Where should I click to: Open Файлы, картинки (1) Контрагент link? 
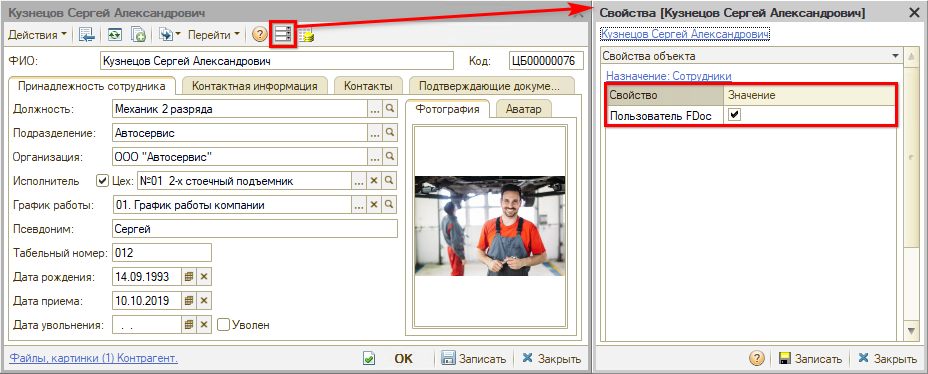click(x=94, y=358)
